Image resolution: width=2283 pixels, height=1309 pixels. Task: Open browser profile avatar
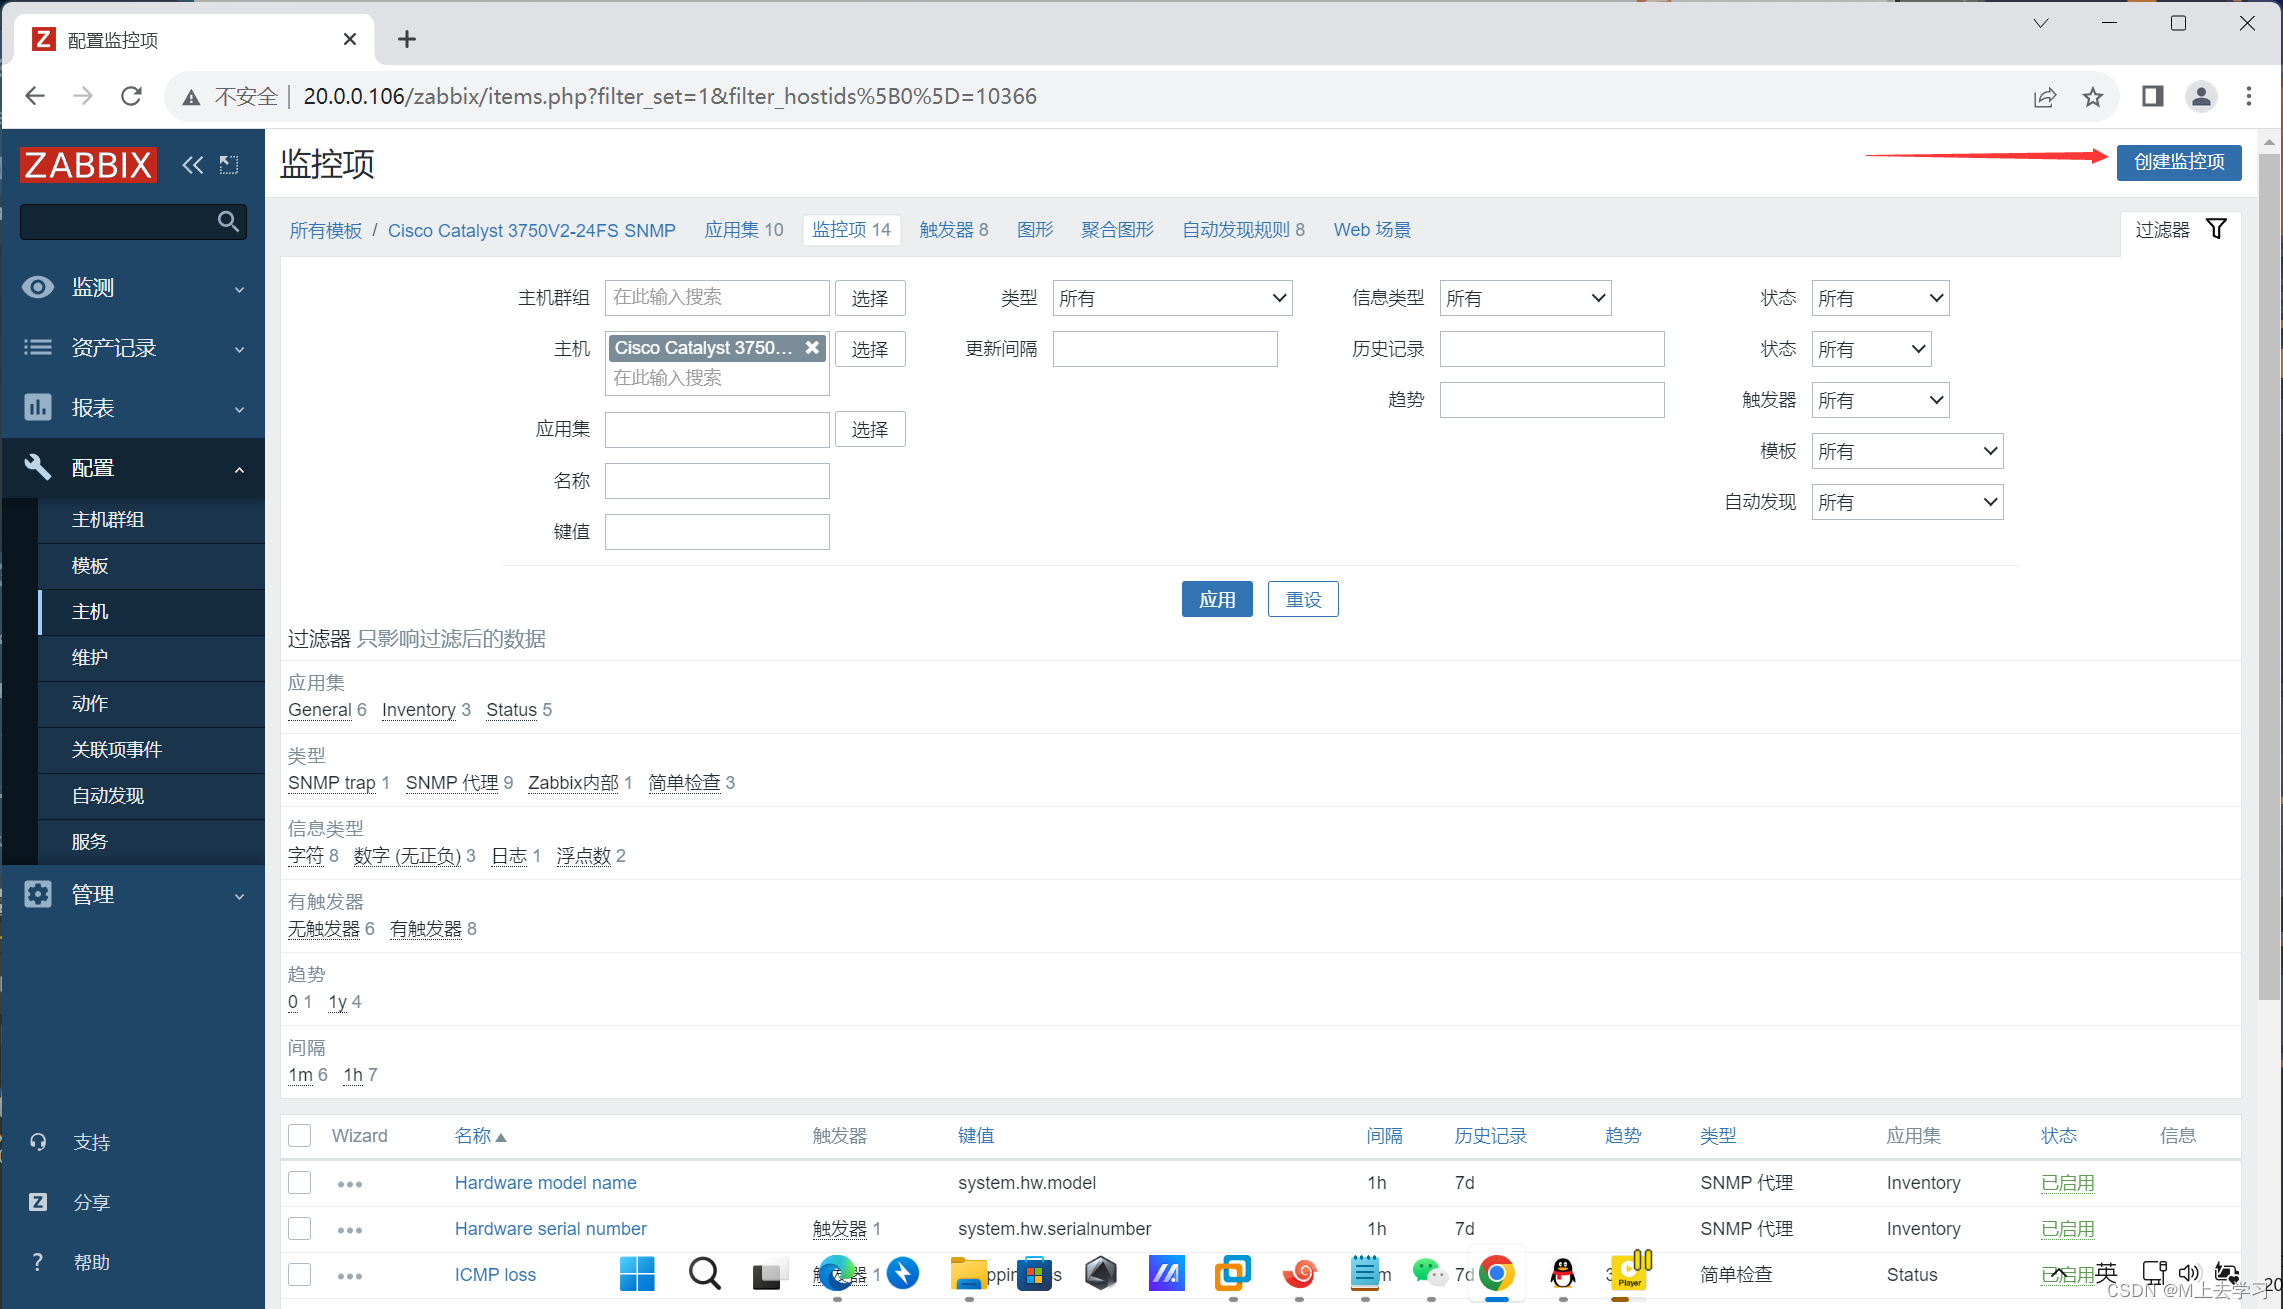tap(2201, 96)
